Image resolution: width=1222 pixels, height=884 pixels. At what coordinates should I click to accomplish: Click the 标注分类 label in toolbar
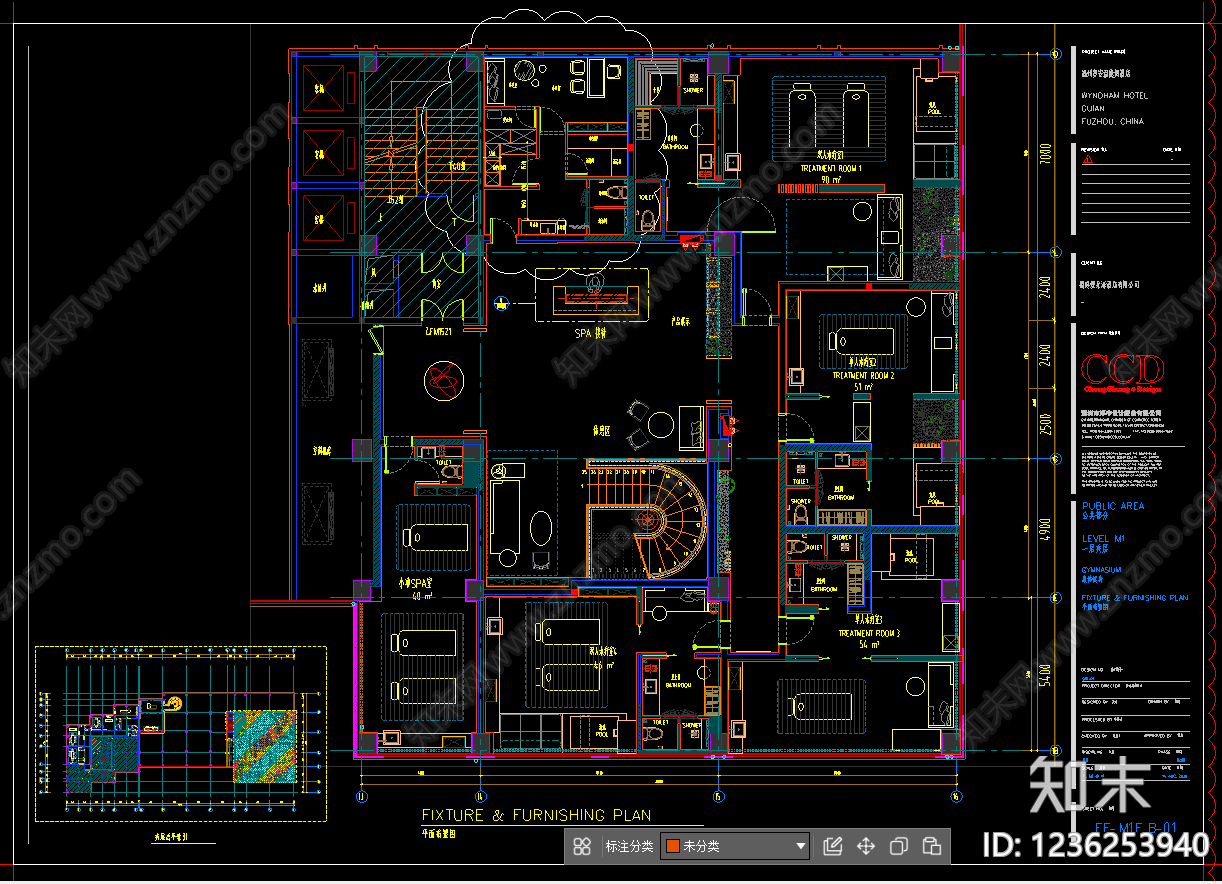pos(629,846)
